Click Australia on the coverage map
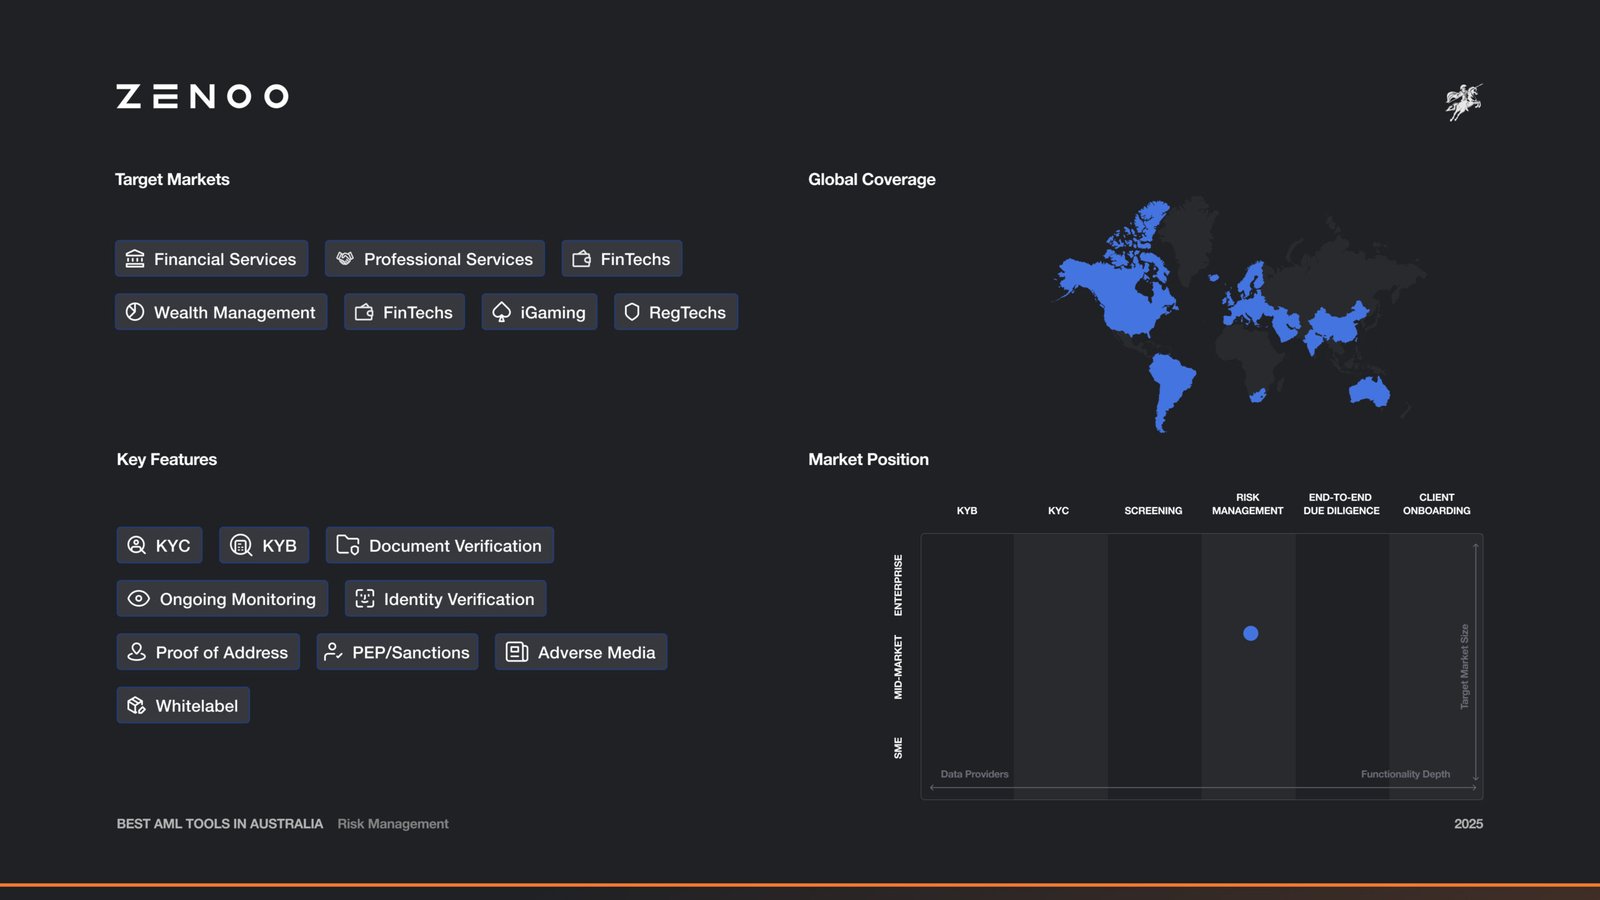 coord(1369,391)
